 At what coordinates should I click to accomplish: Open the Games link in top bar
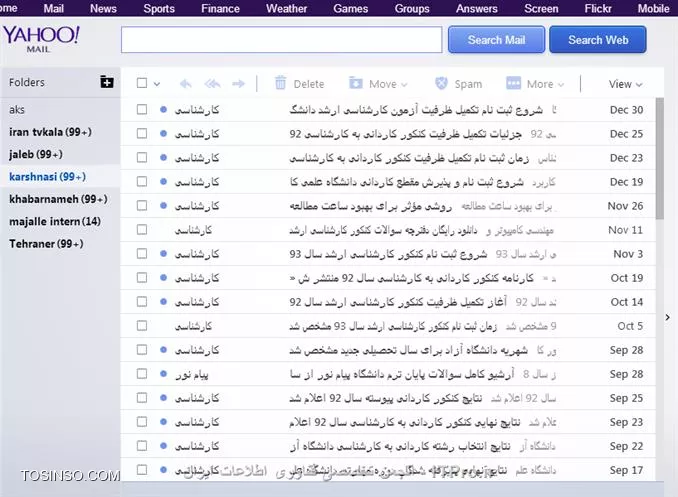click(x=350, y=8)
